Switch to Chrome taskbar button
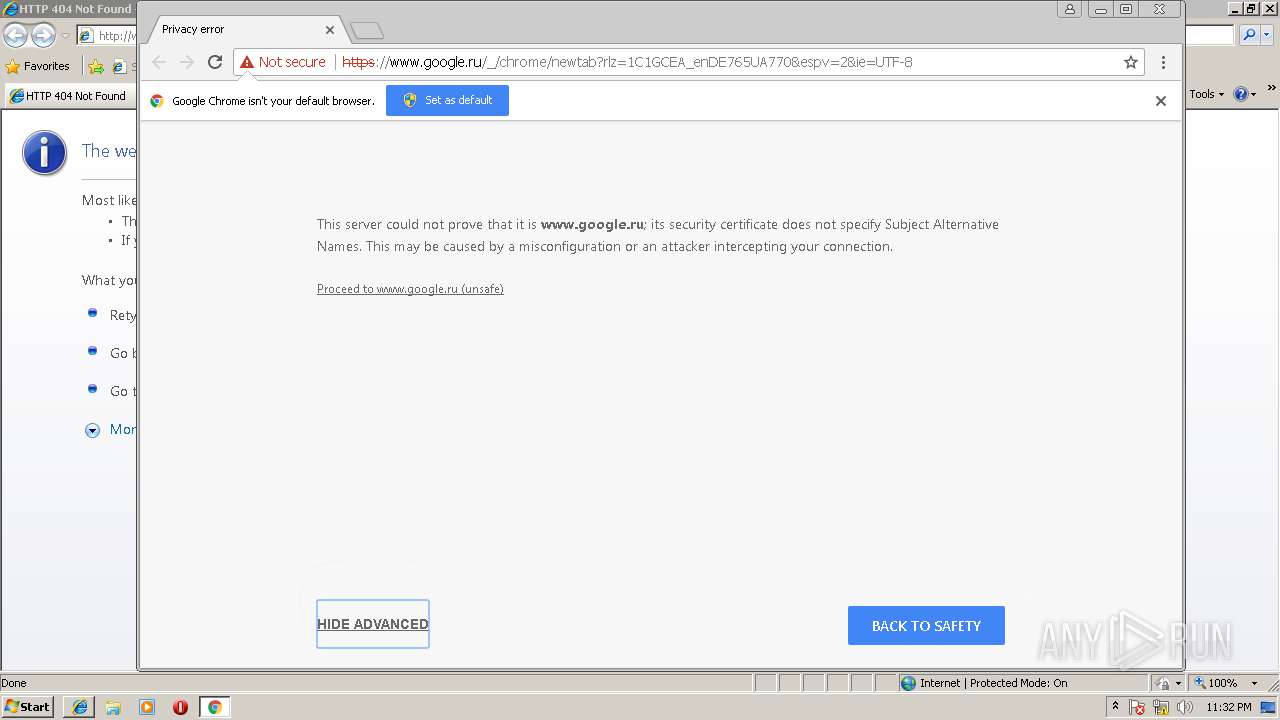Screen dimensions: 1280x720 tap(214, 707)
